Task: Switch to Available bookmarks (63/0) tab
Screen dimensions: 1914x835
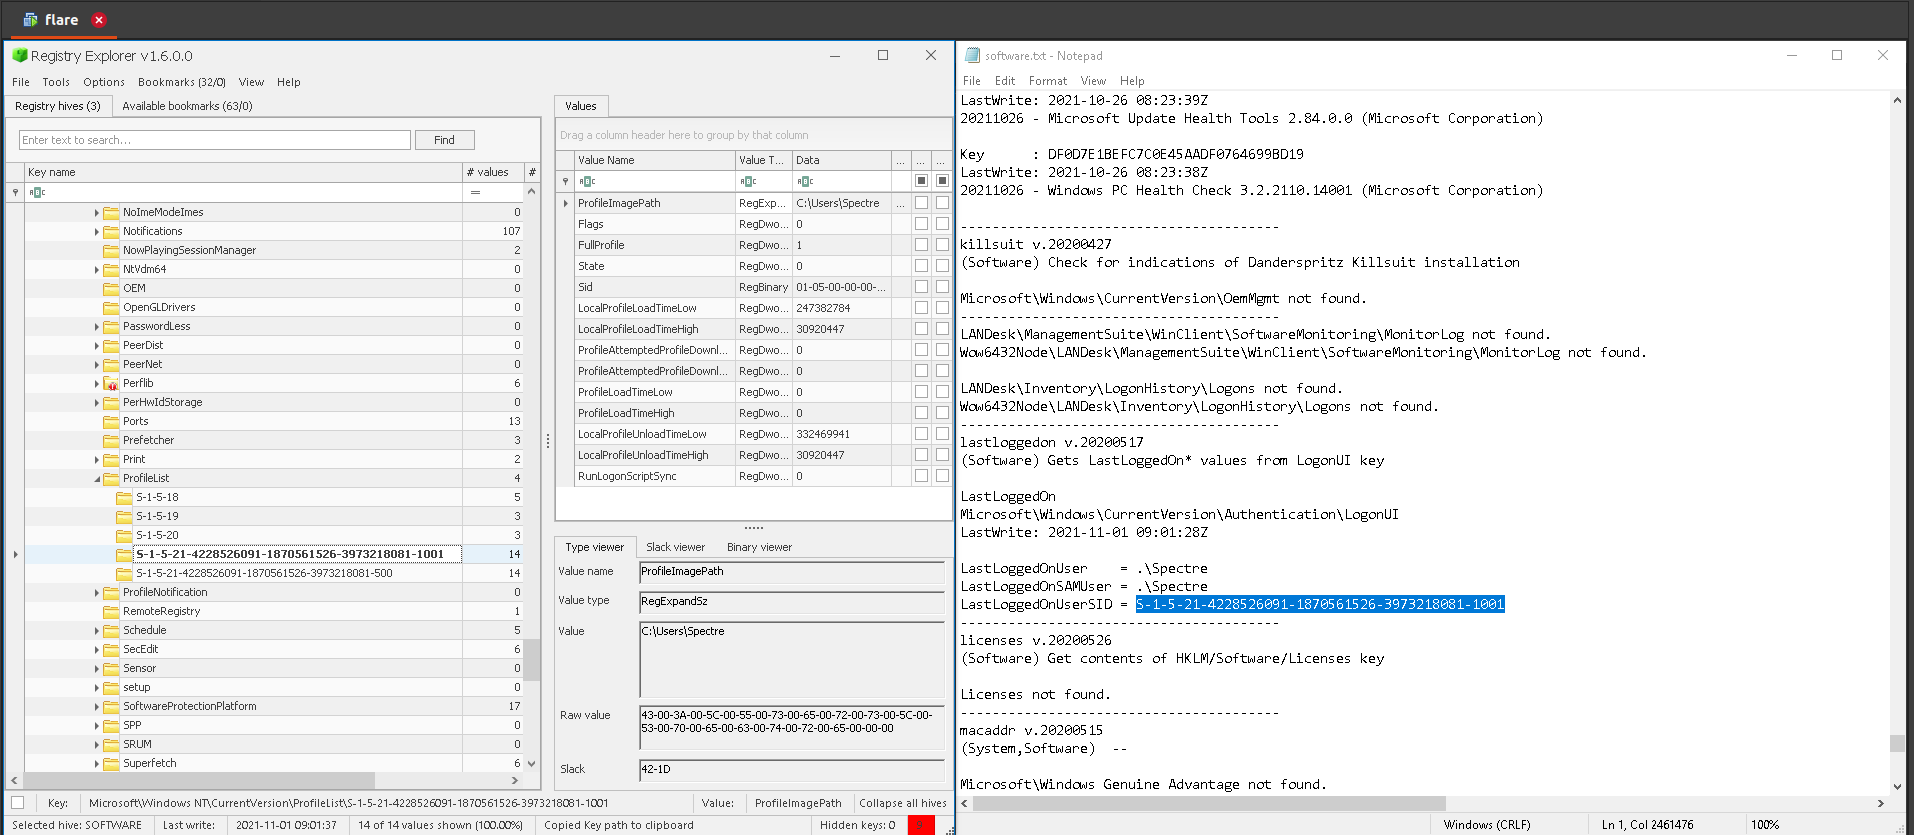Action: 187,106
